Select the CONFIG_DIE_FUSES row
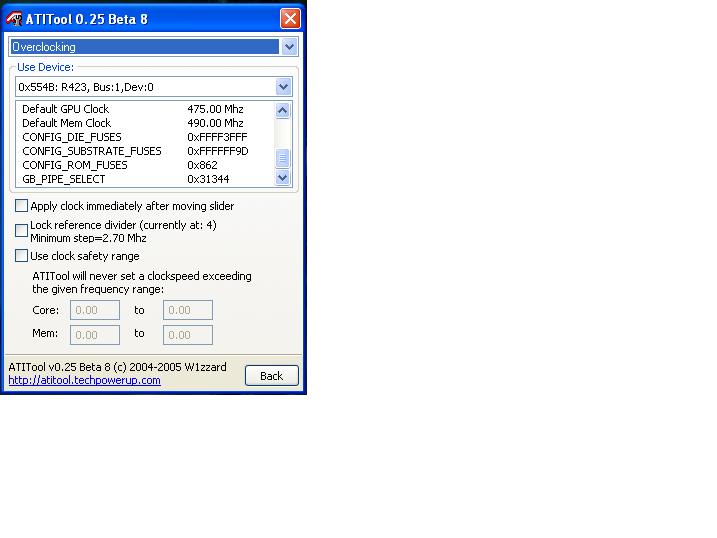The width and height of the screenshot is (717, 538). 145,137
